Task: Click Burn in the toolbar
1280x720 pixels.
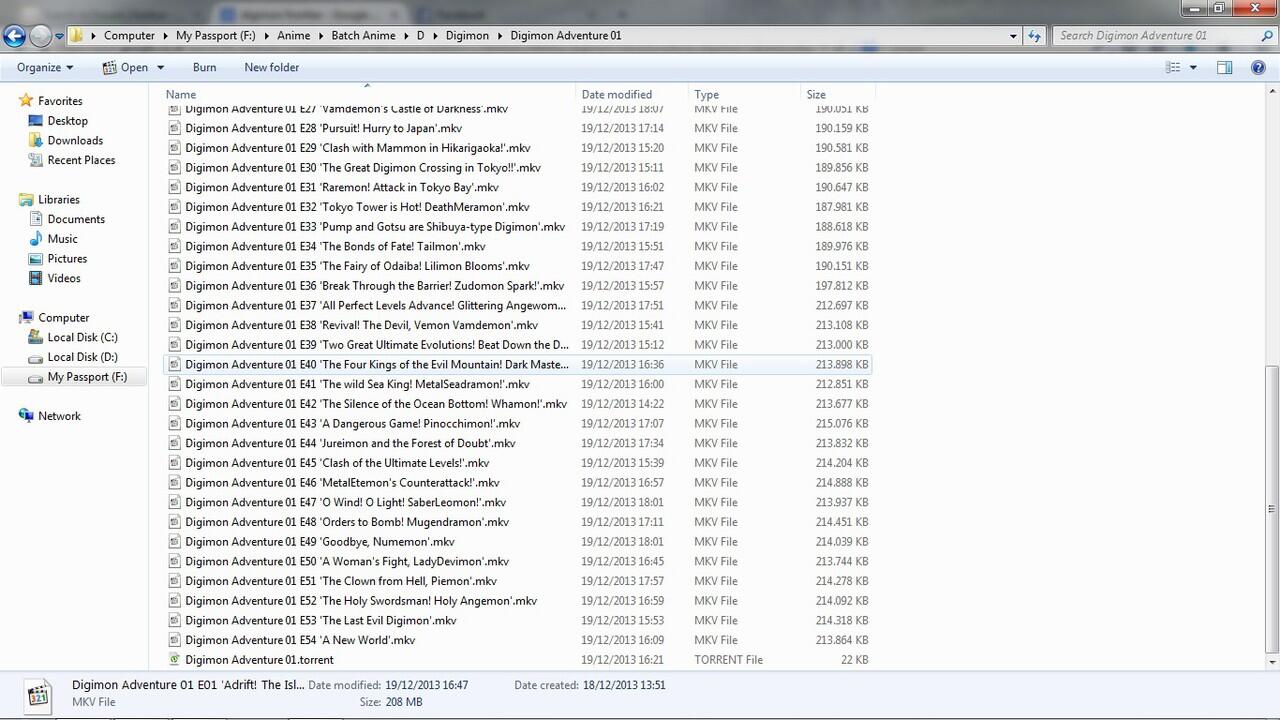Action: tap(204, 67)
